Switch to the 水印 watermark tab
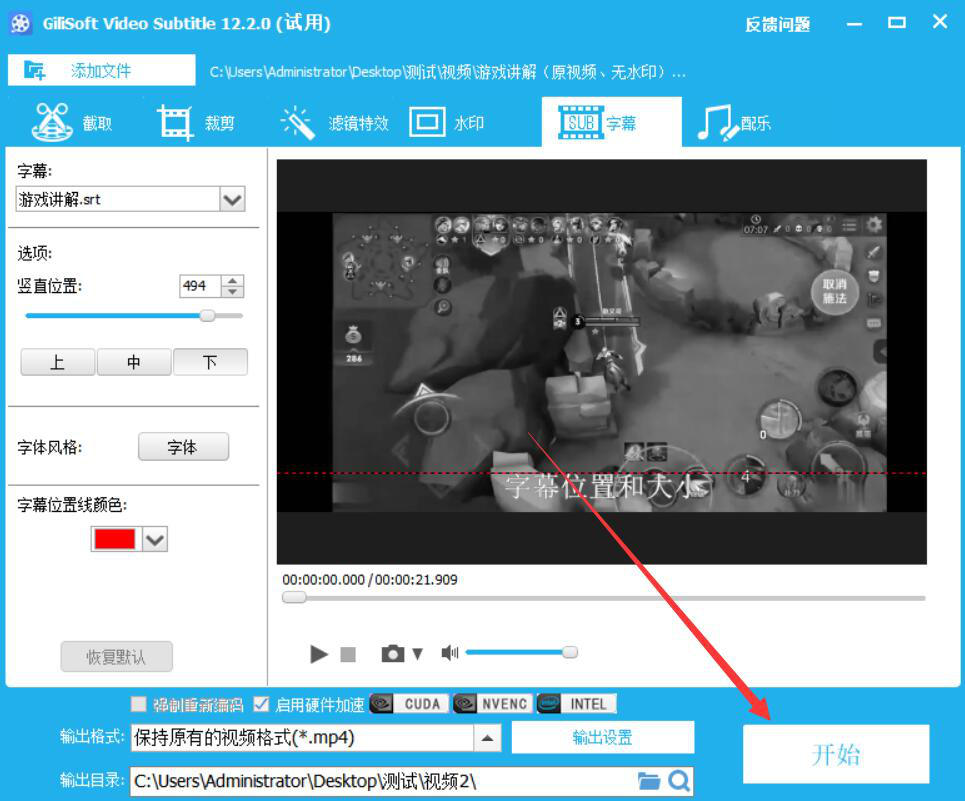Viewport: 965px width, 801px height. pyautogui.click(x=447, y=122)
